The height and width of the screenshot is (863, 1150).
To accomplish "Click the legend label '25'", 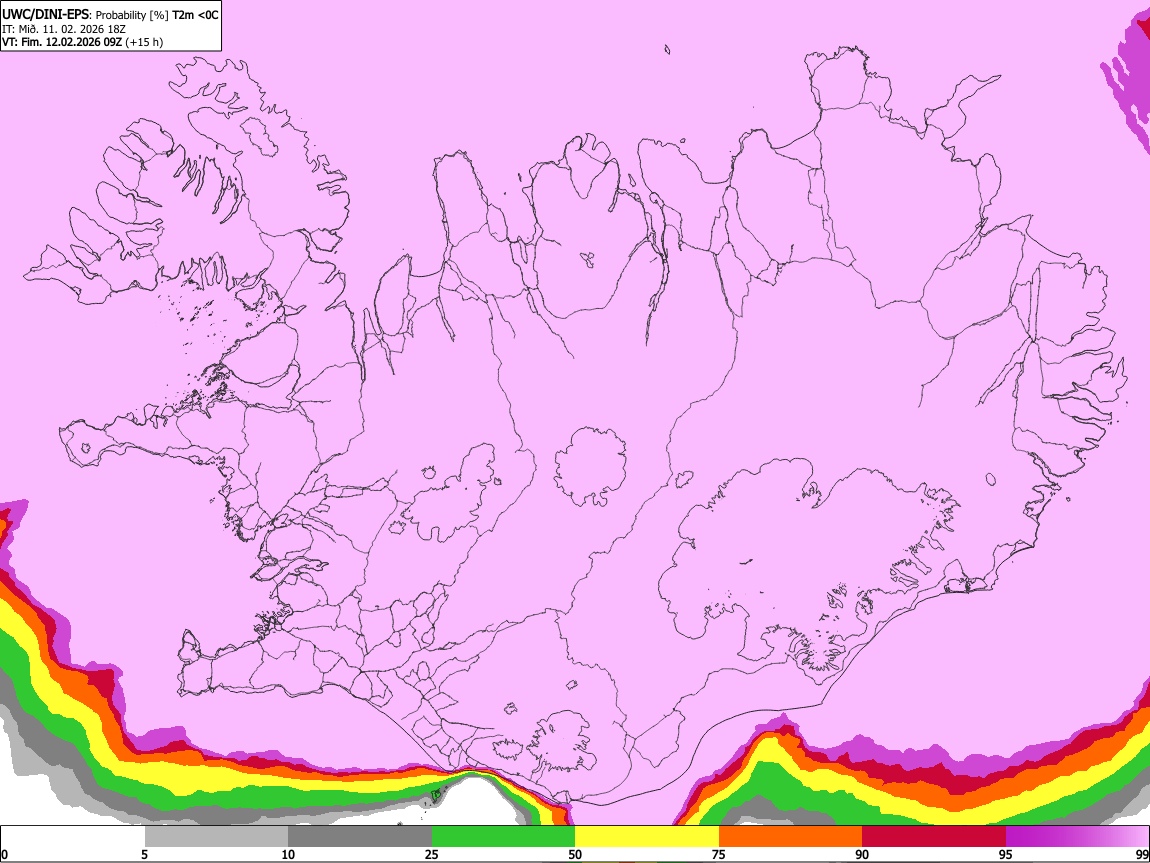I will pyautogui.click(x=432, y=855).
